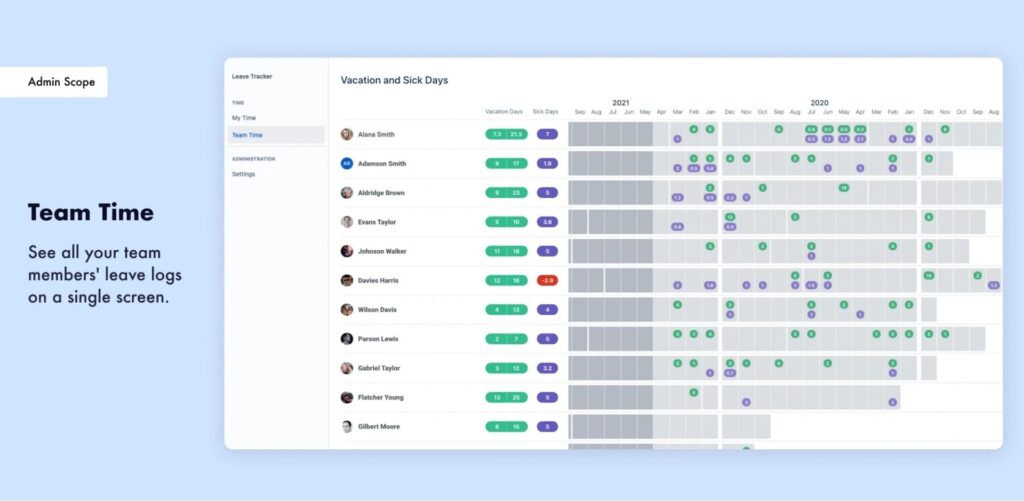
Task: Open Johnson Walker's avatar
Action: 347,251
